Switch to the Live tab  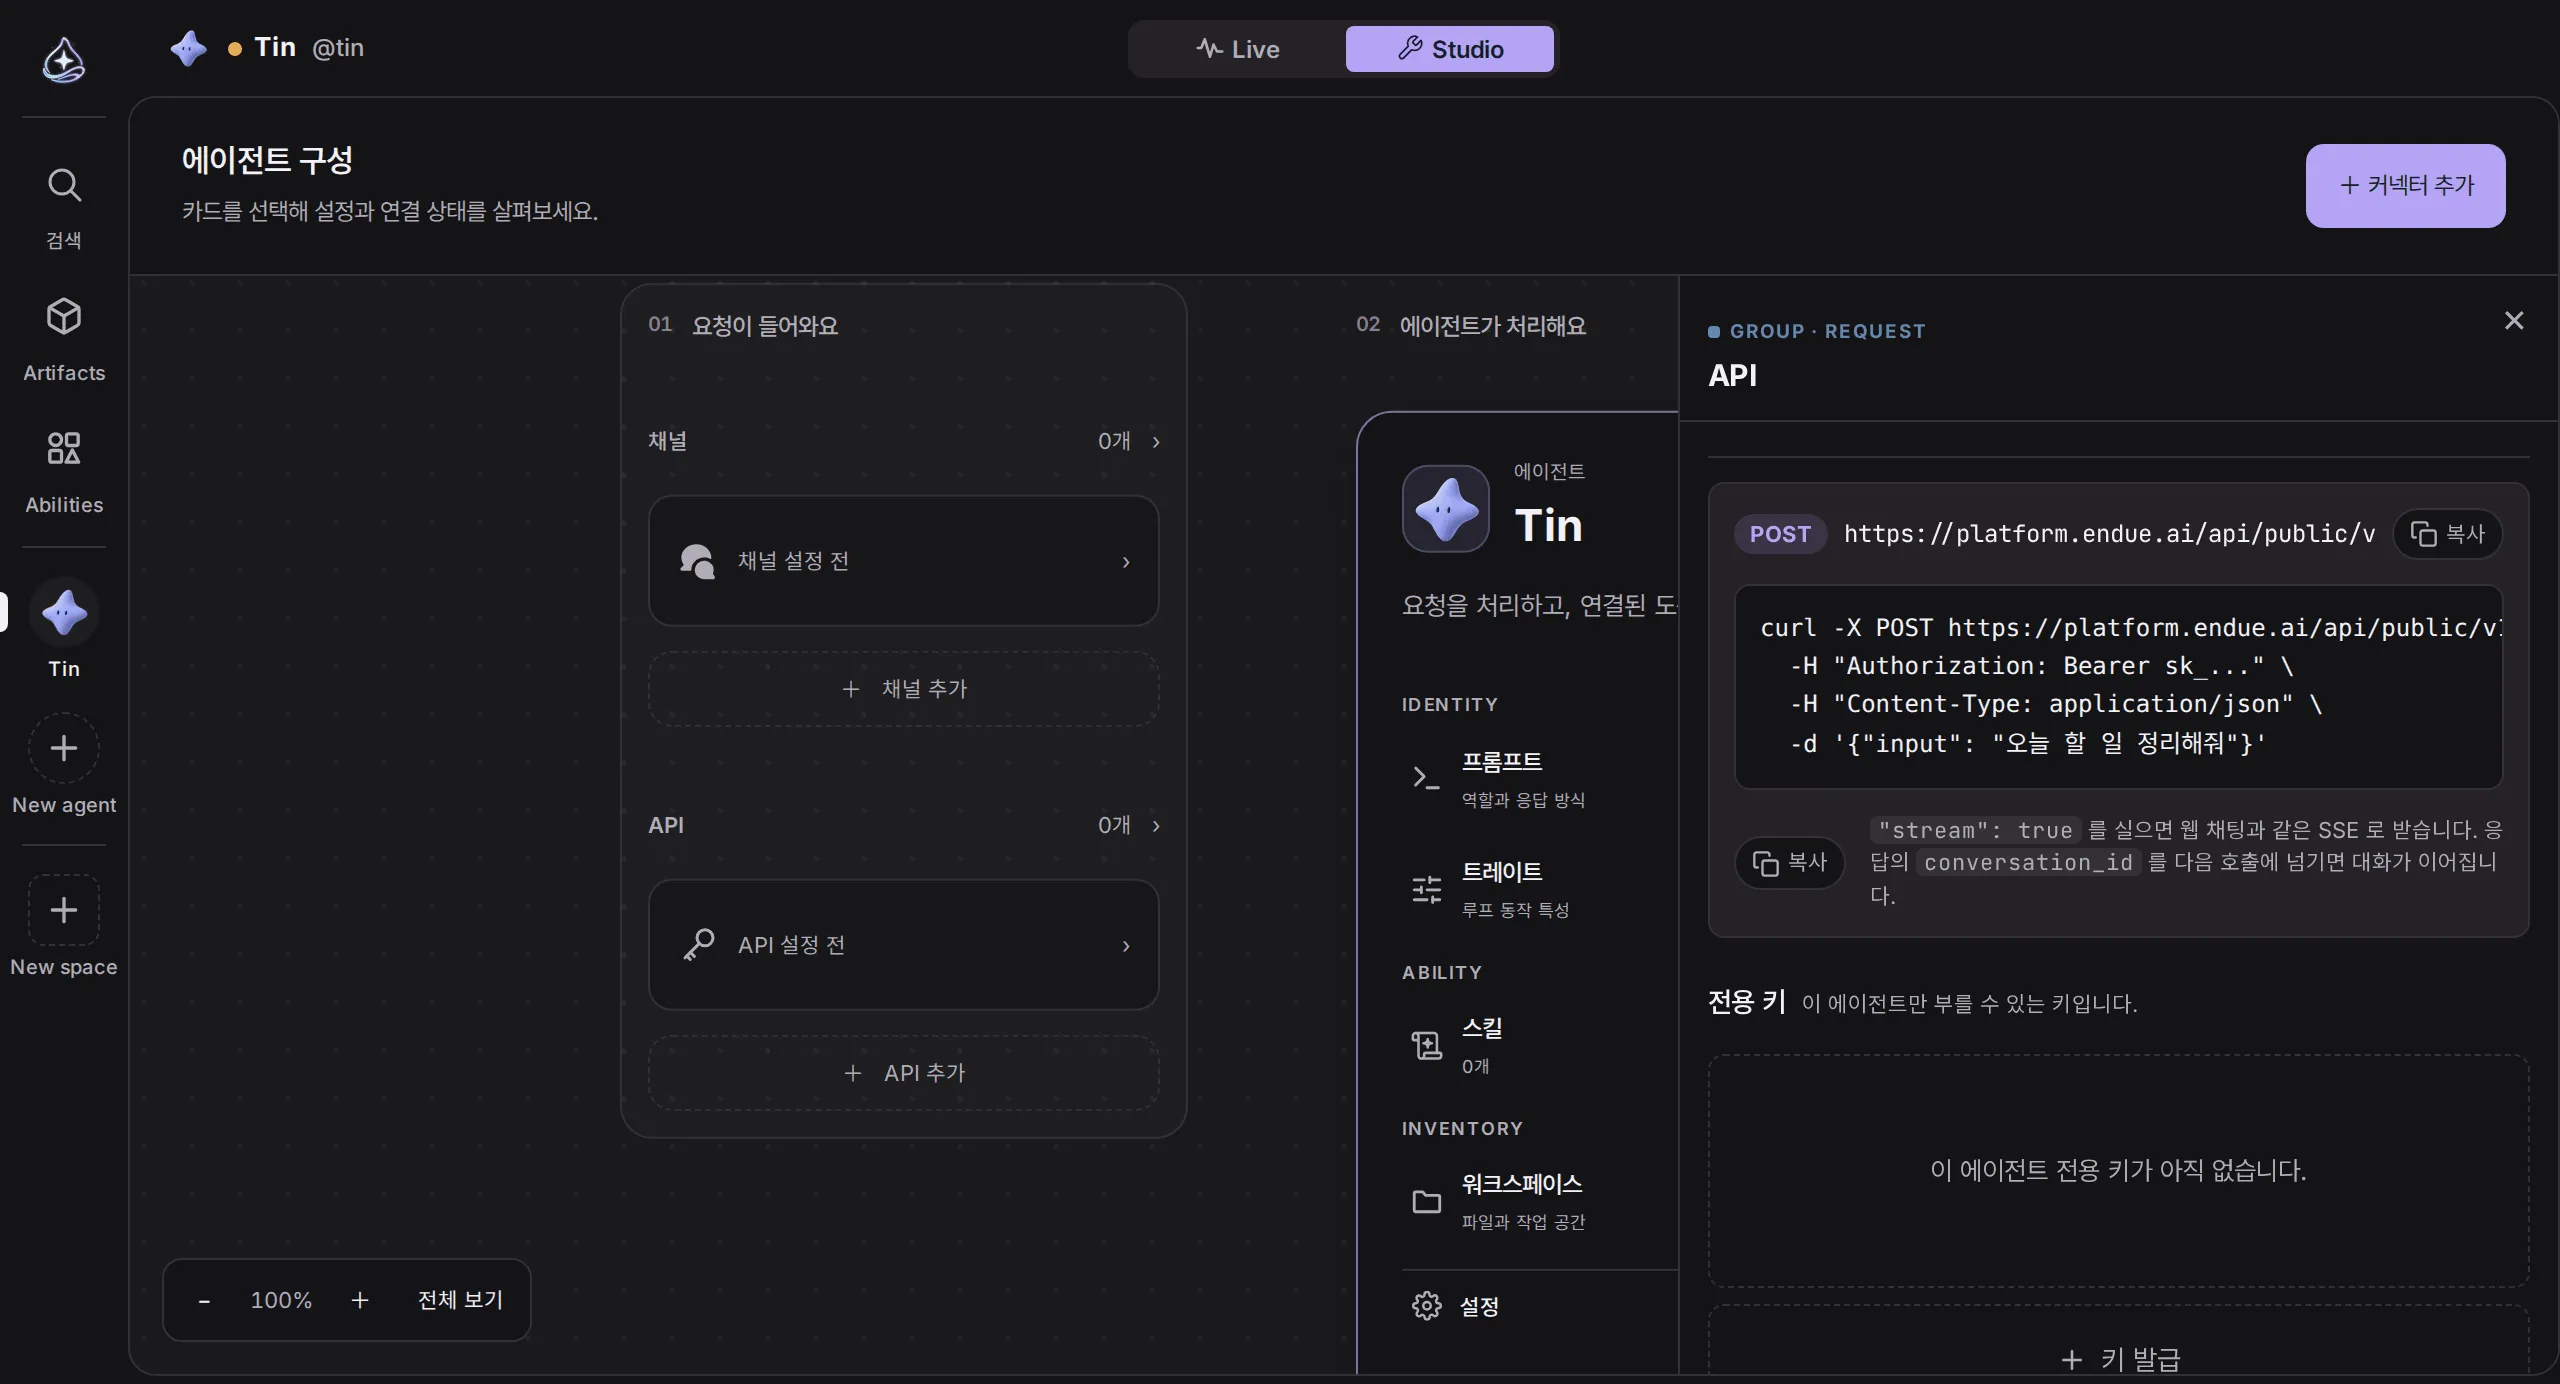coord(1238,49)
